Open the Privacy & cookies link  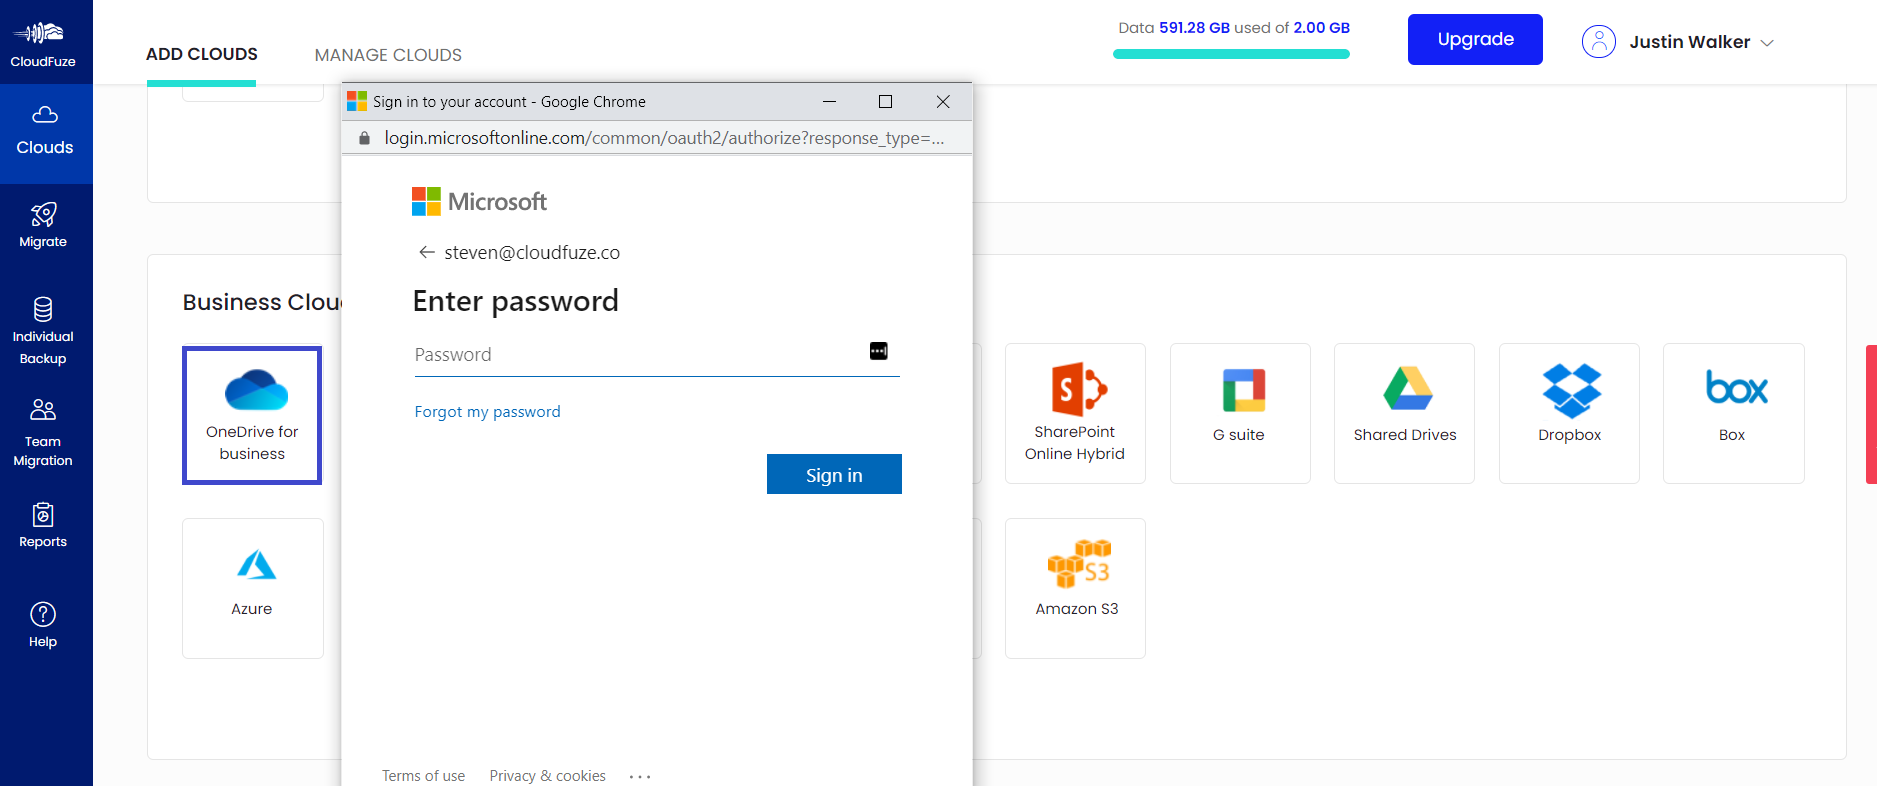[547, 776]
